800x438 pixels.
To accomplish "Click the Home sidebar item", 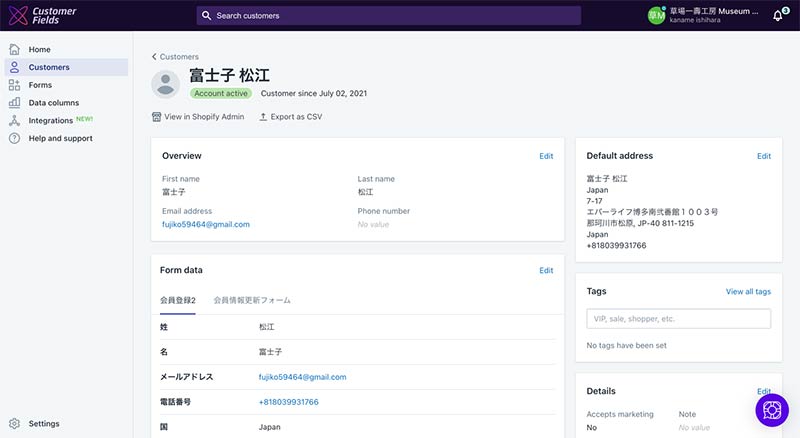I will [x=39, y=49].
